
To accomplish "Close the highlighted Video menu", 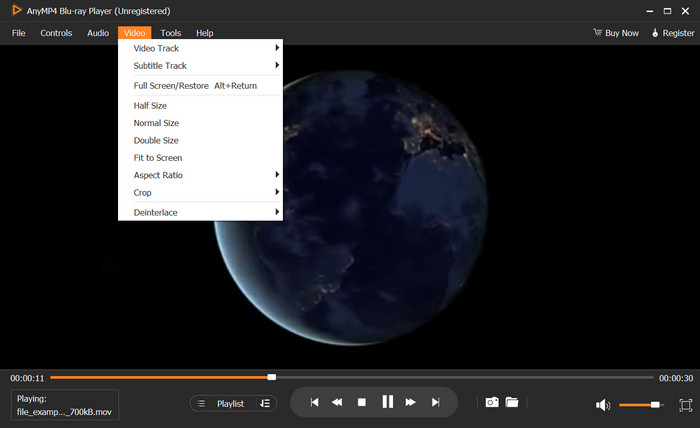I will [x=134, y=33].
